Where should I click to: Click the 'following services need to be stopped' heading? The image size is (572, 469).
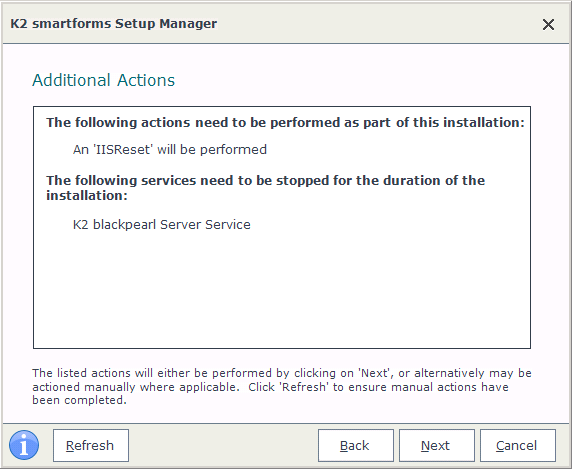pyautogui.click(x=265, y=180)
